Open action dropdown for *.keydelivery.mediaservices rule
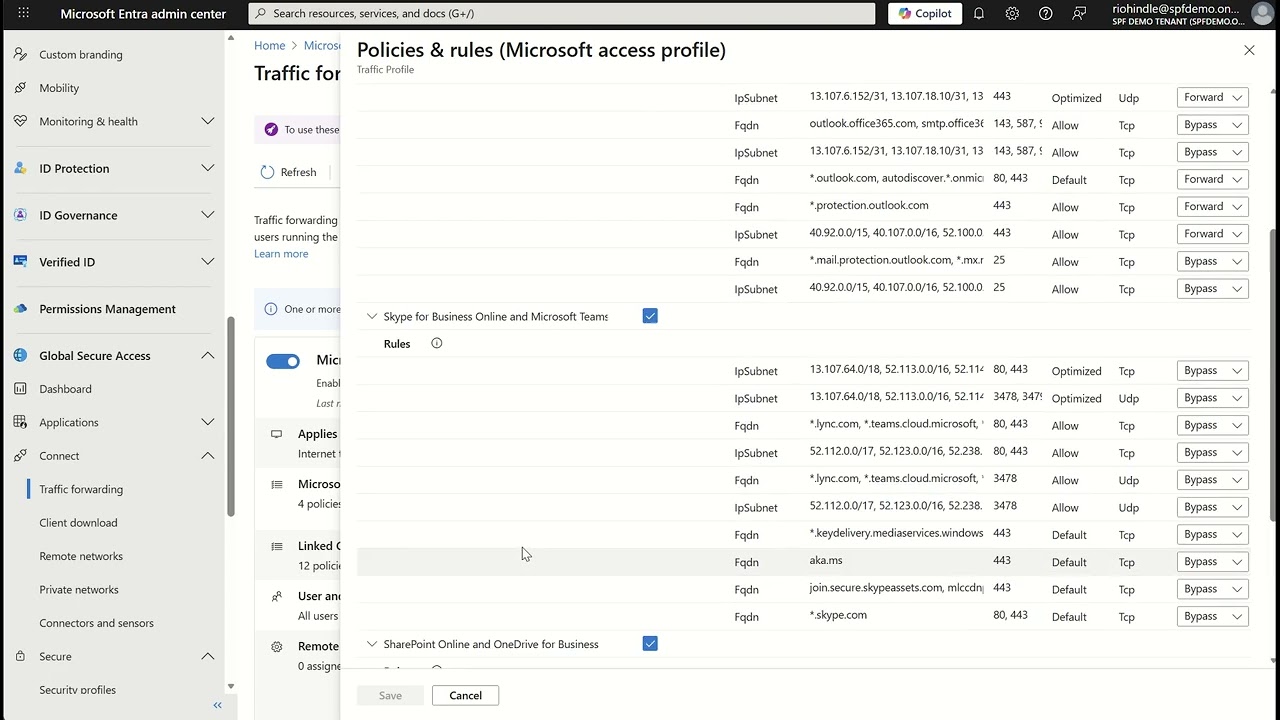 [1213, 534]
